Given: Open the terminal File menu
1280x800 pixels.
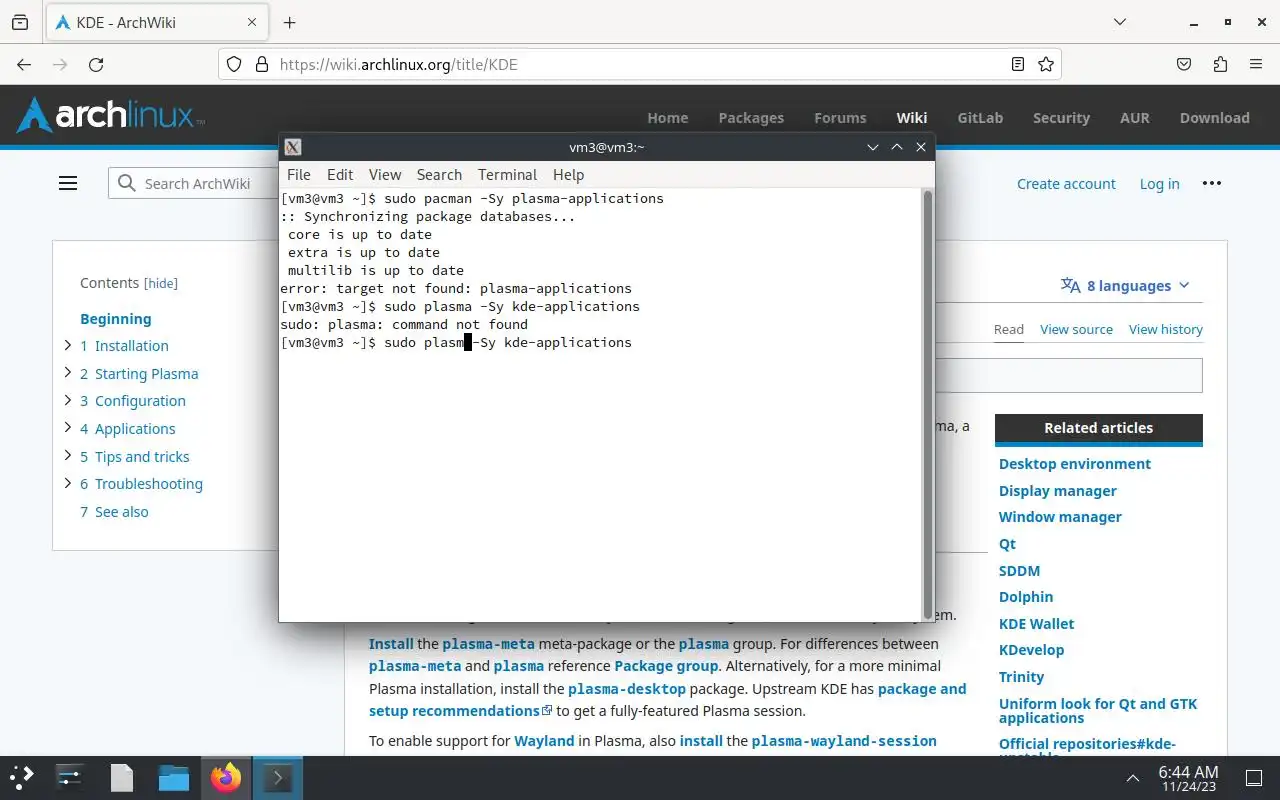Looking at the screenshot, I should pyautogui.click(x=299, y=174).
